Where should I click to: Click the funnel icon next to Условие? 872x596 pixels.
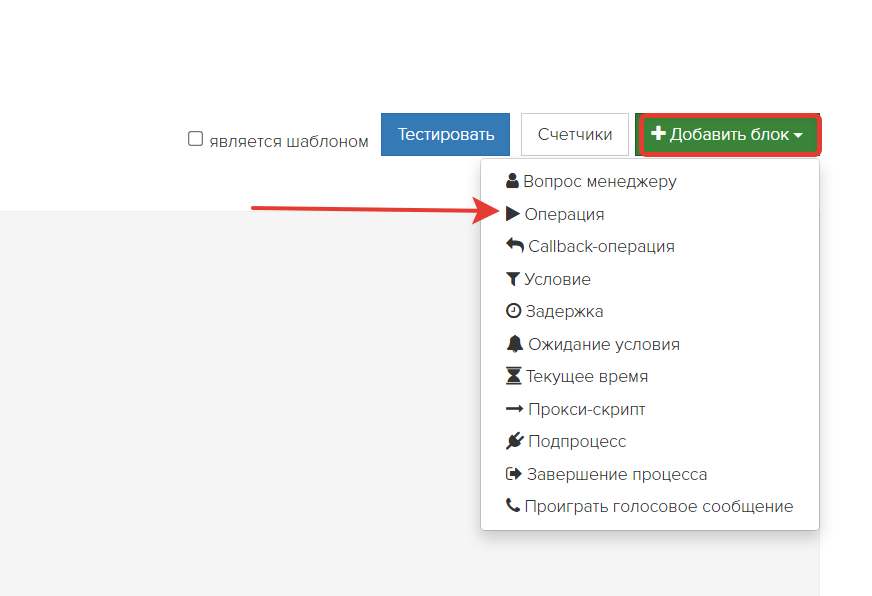[512, 279]
